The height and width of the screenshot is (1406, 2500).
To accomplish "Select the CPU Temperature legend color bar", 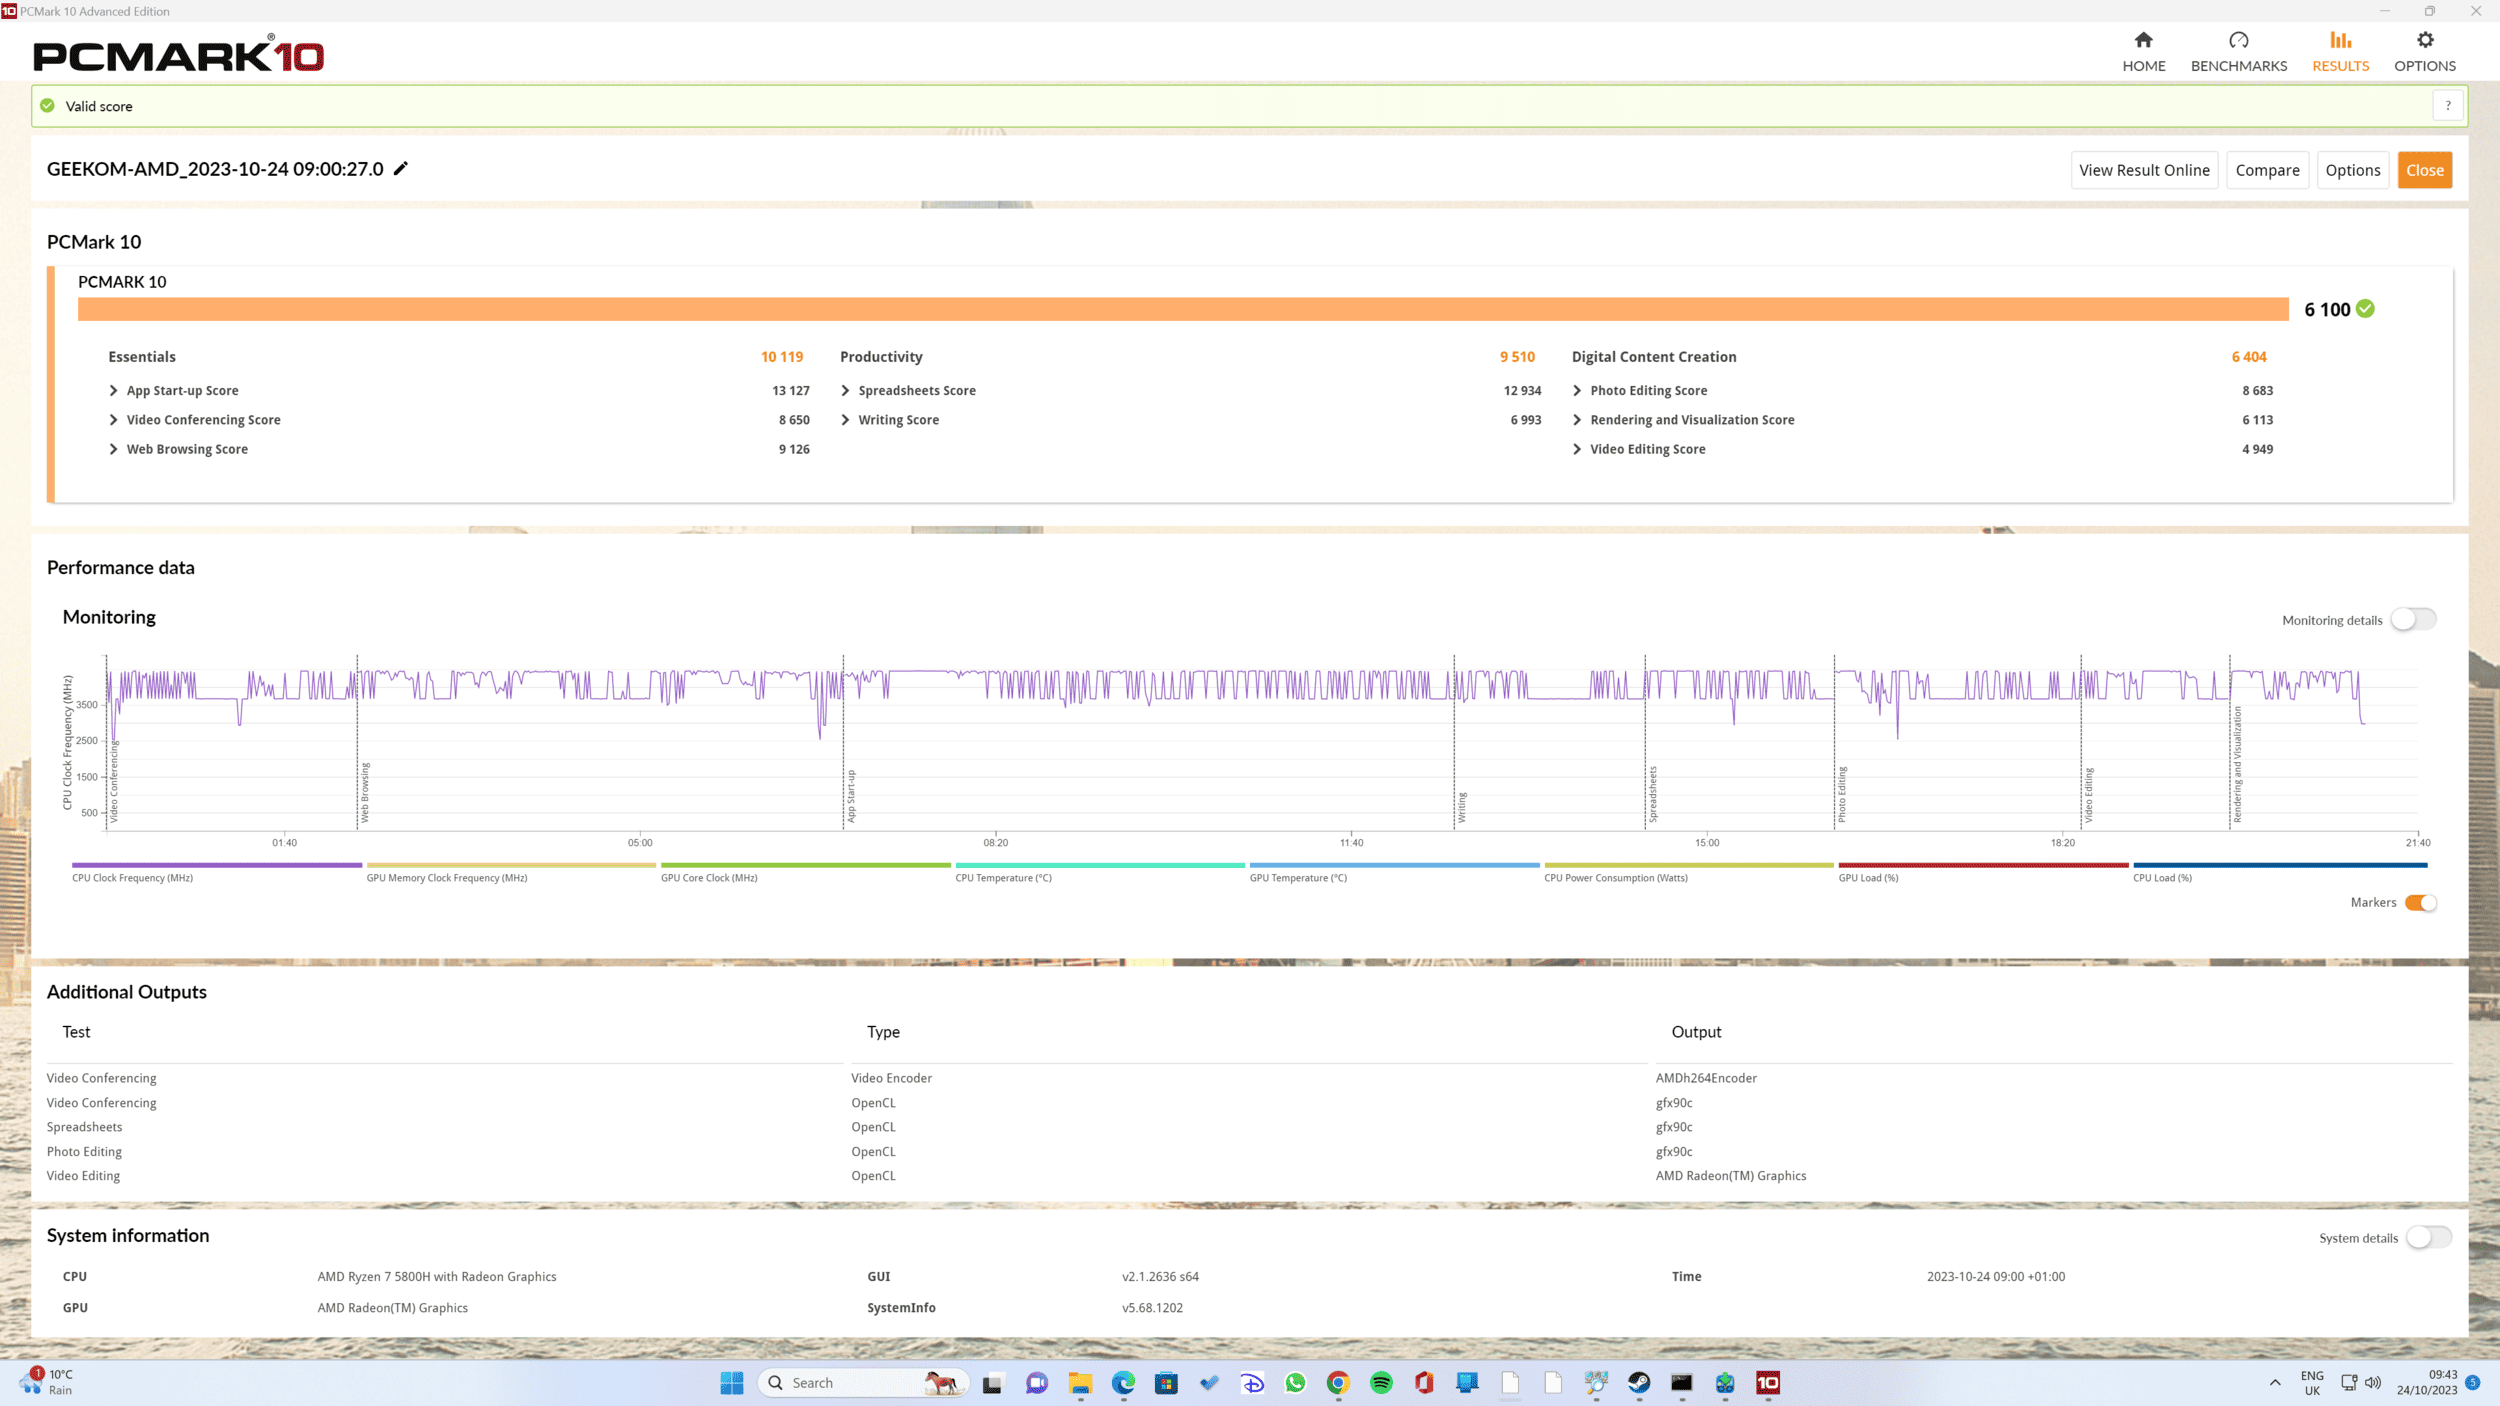I will [x=1099, y=865].
